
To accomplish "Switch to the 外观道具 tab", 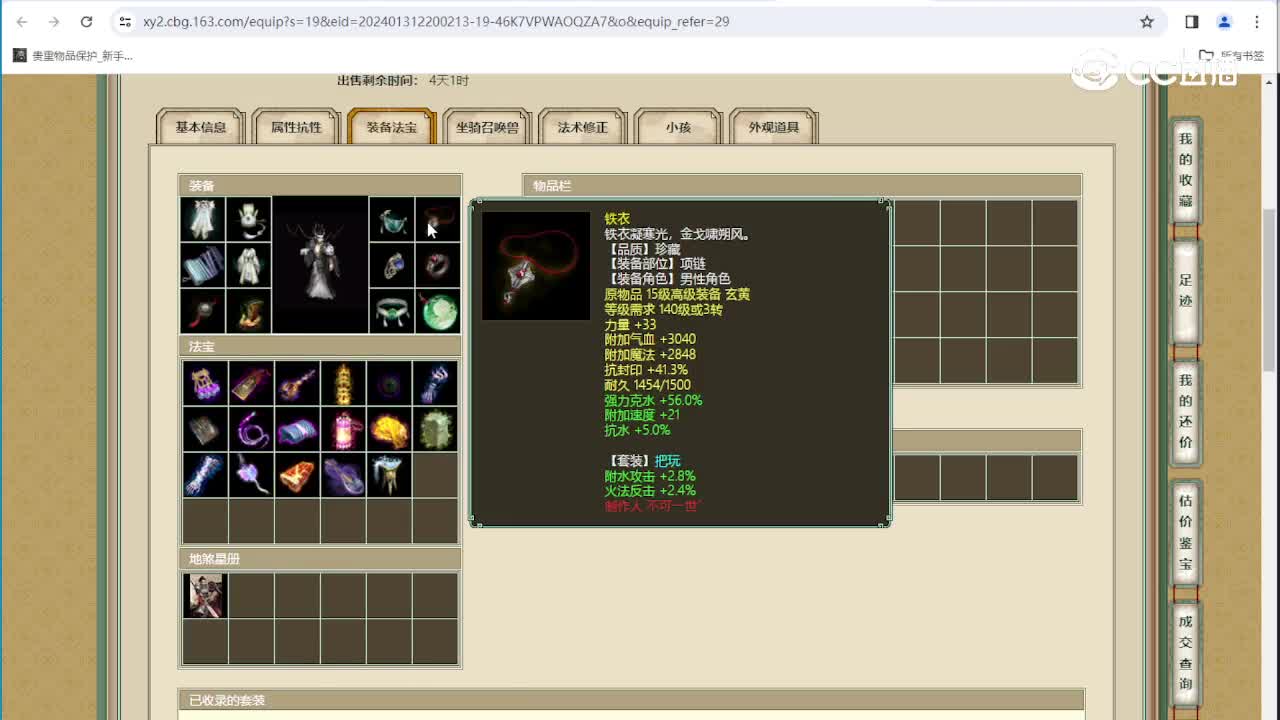I will (x=774, y=127).
